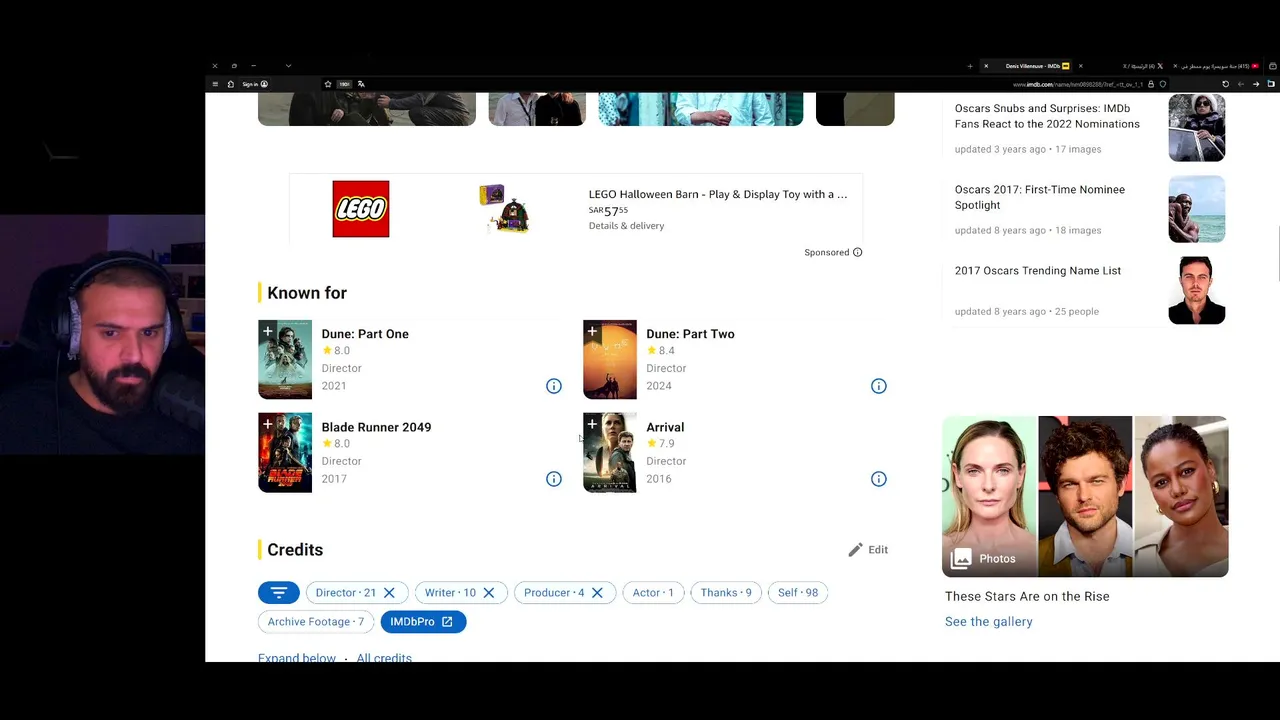
Task: Open Oscars Snubs and Surprises list
Action: click(x=1047, y=116)
